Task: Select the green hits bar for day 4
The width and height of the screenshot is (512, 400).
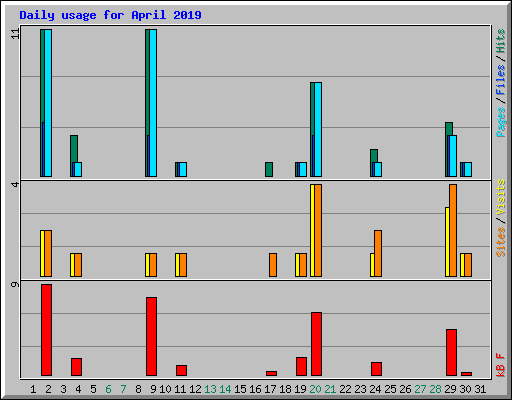Action: click(x=74, y=149)
